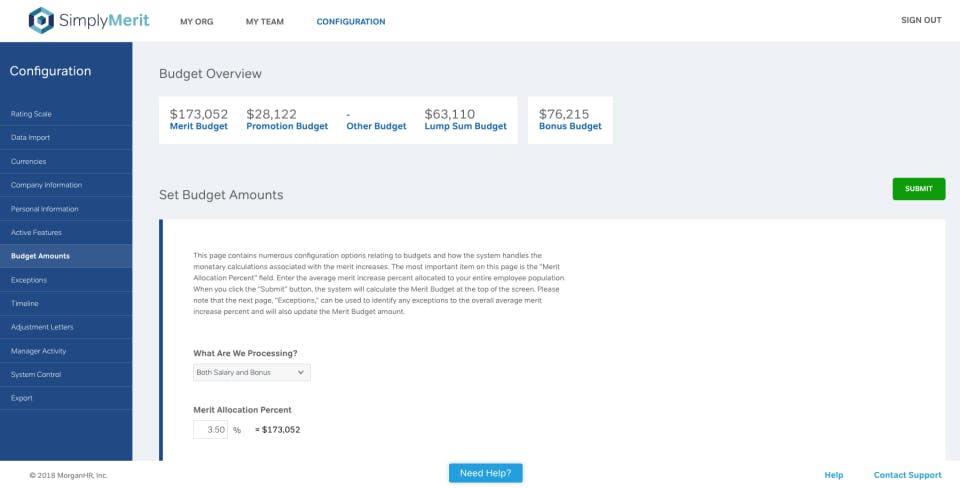Click SIGN OUT link
This screenshot has width=960, height=488.
click(x=921, y=20)
